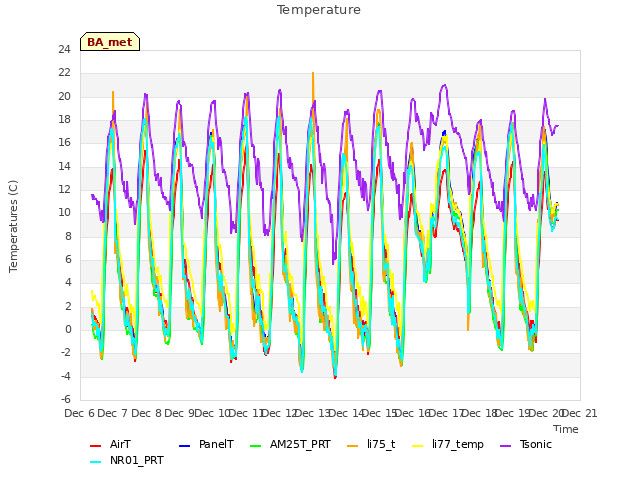
Task: Toggle the Tsonic legend entry
Action: [x=526, y=444]
